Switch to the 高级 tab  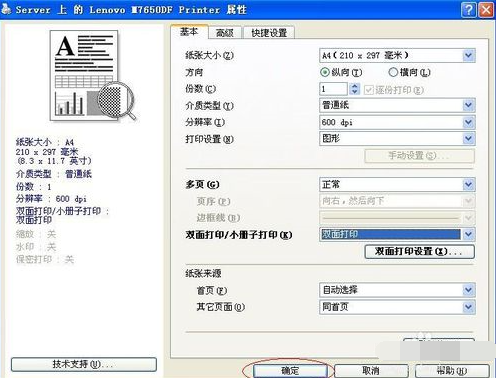(225, 33)
